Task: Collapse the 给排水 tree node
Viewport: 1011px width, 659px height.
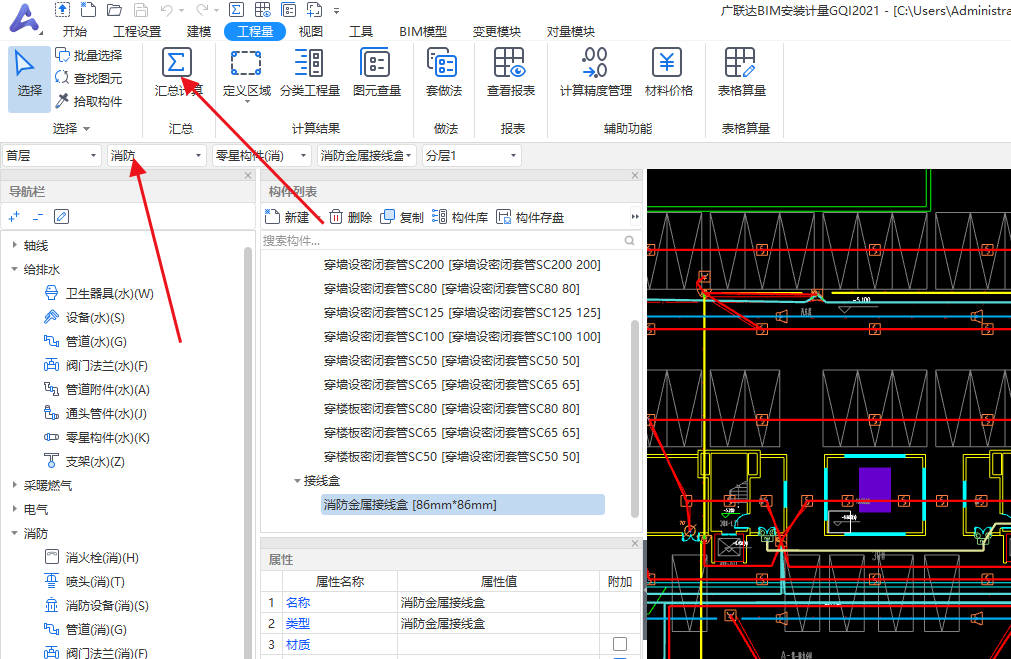Action: click(x=14, y=270)
